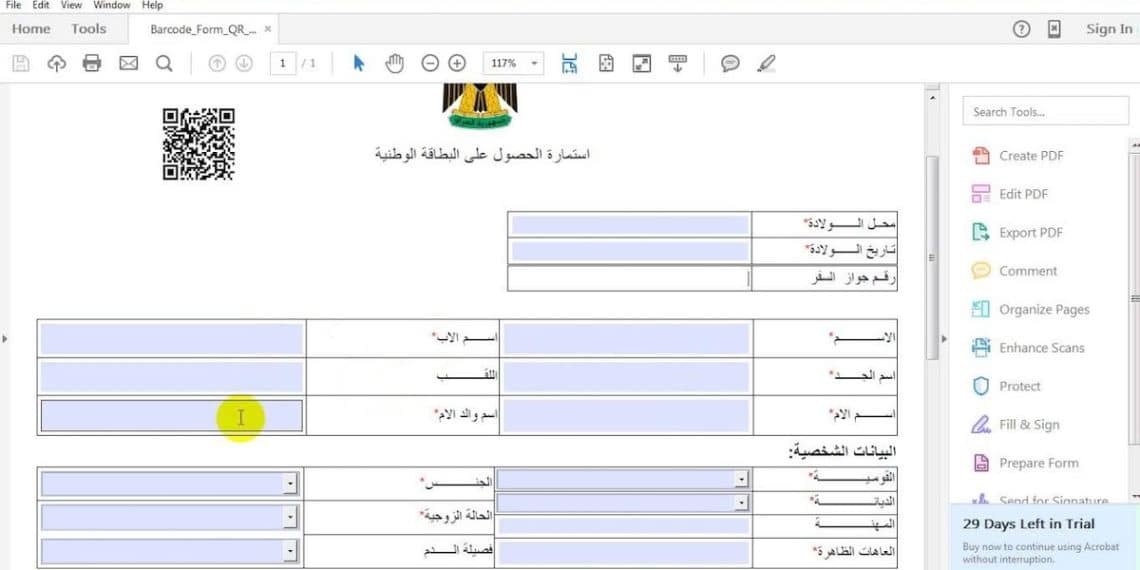Open the File menu
The width and height of the screenshot is (1140, 570).
click(x=13, y=5)
